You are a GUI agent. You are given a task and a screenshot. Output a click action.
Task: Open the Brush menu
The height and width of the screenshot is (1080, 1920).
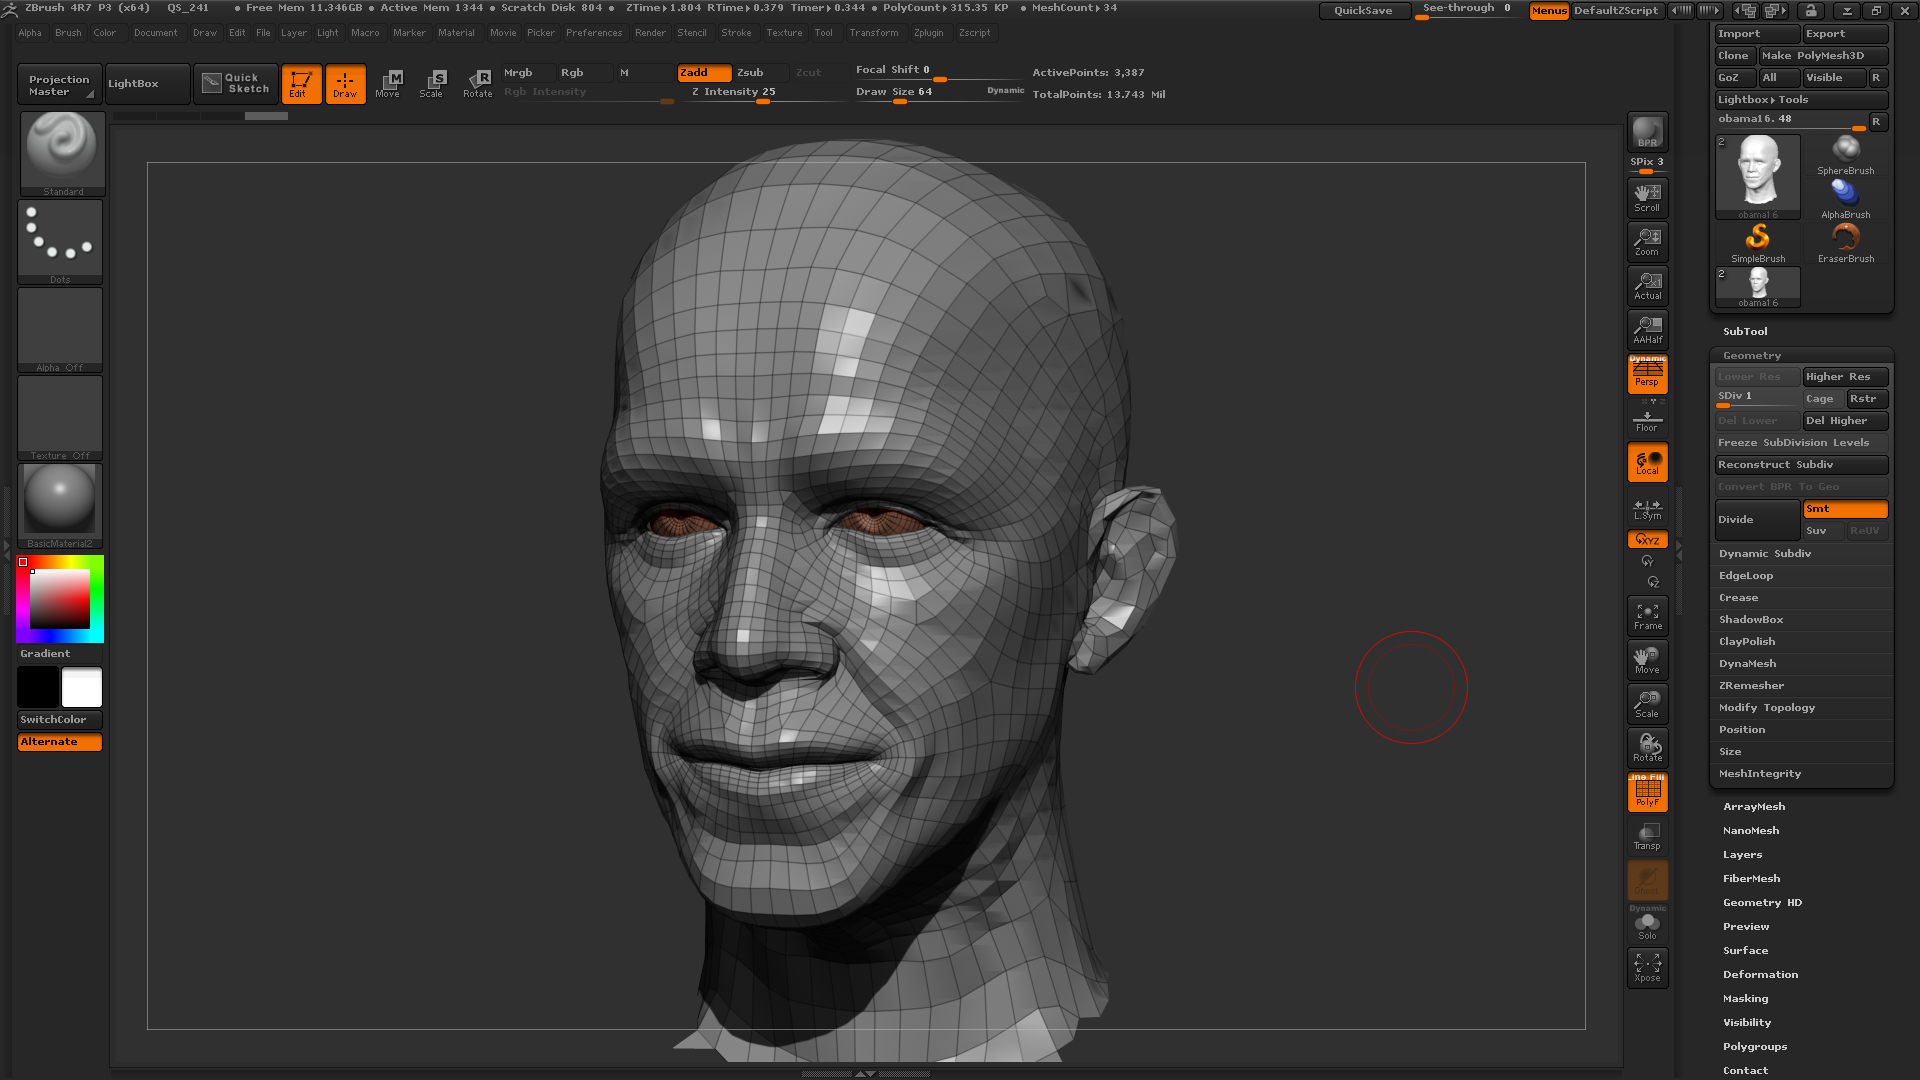[x=68, y=33]
